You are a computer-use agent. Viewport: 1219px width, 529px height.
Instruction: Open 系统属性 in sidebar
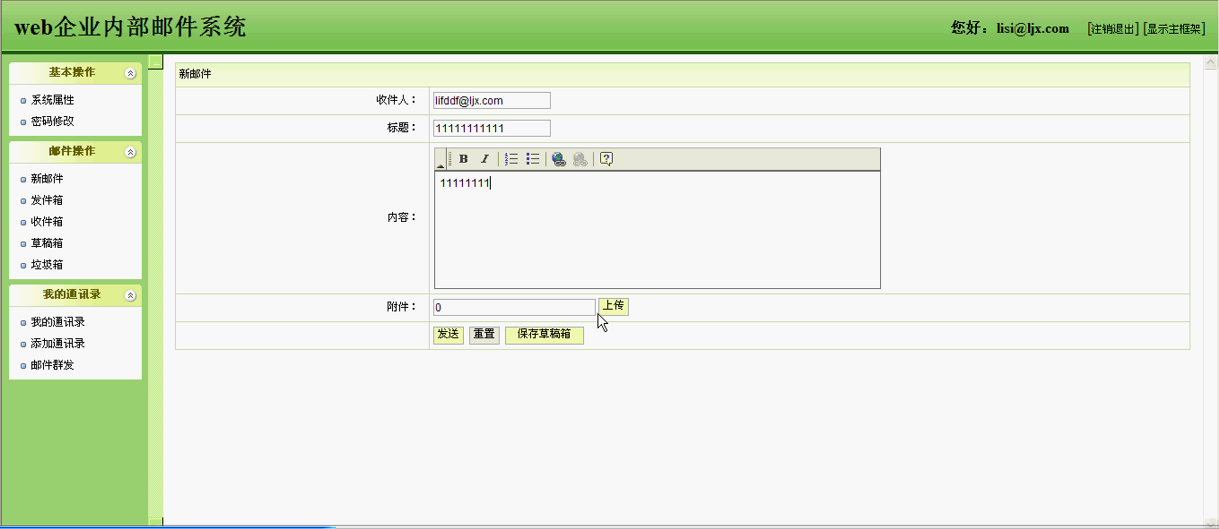pyautogui.click(x=52, y=100)
